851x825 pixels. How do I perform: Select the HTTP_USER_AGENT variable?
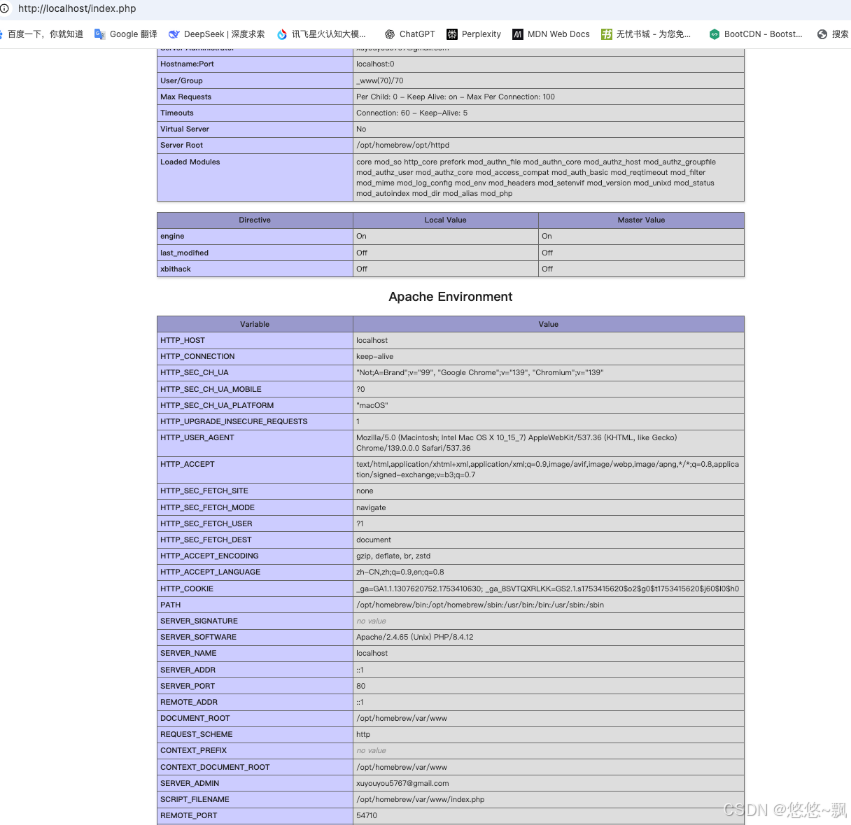coord(197,437)
